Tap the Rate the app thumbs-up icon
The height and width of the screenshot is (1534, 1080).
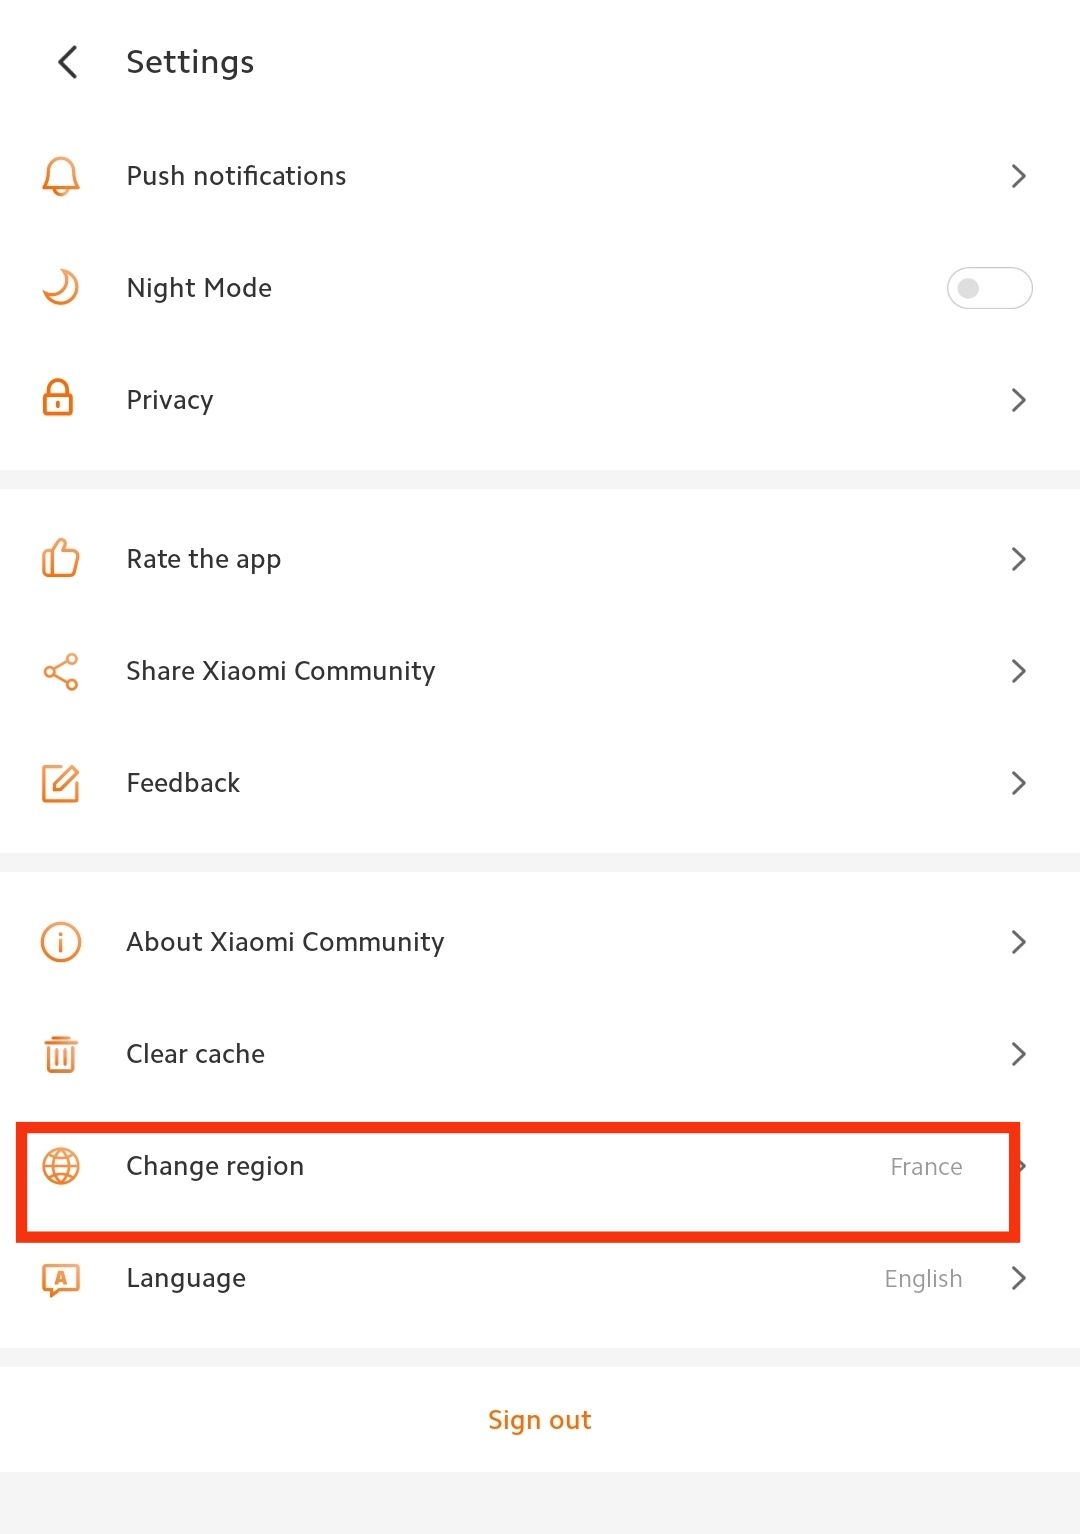point(60,559)
